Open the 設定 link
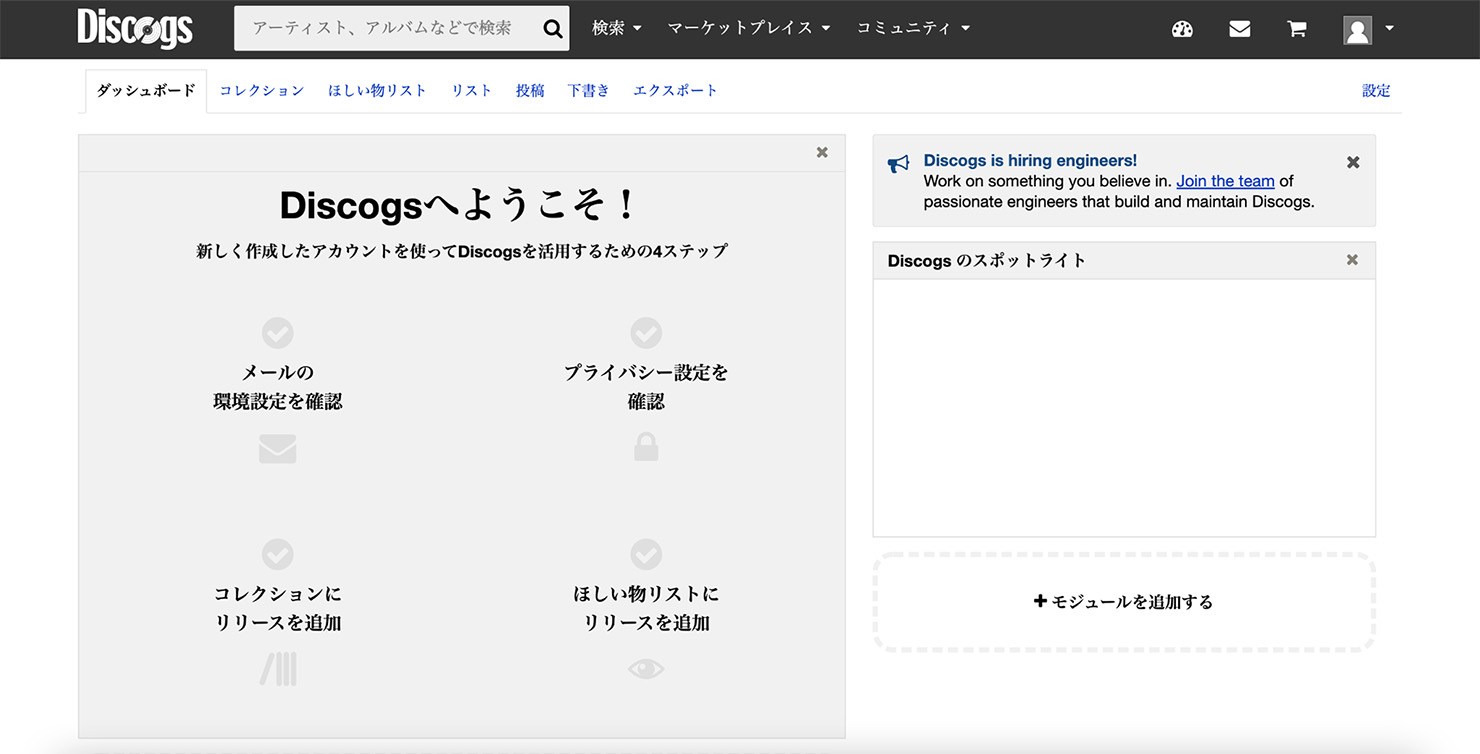 coord(1376,90)
